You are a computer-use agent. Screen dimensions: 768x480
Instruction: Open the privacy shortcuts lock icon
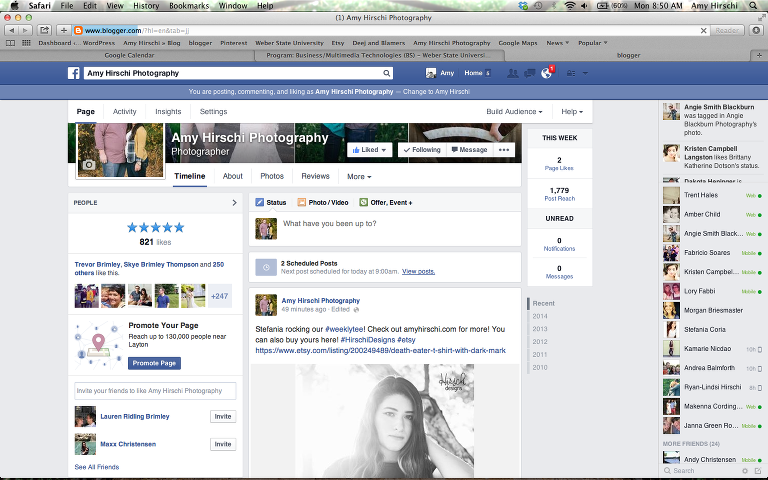coord(571,73)
